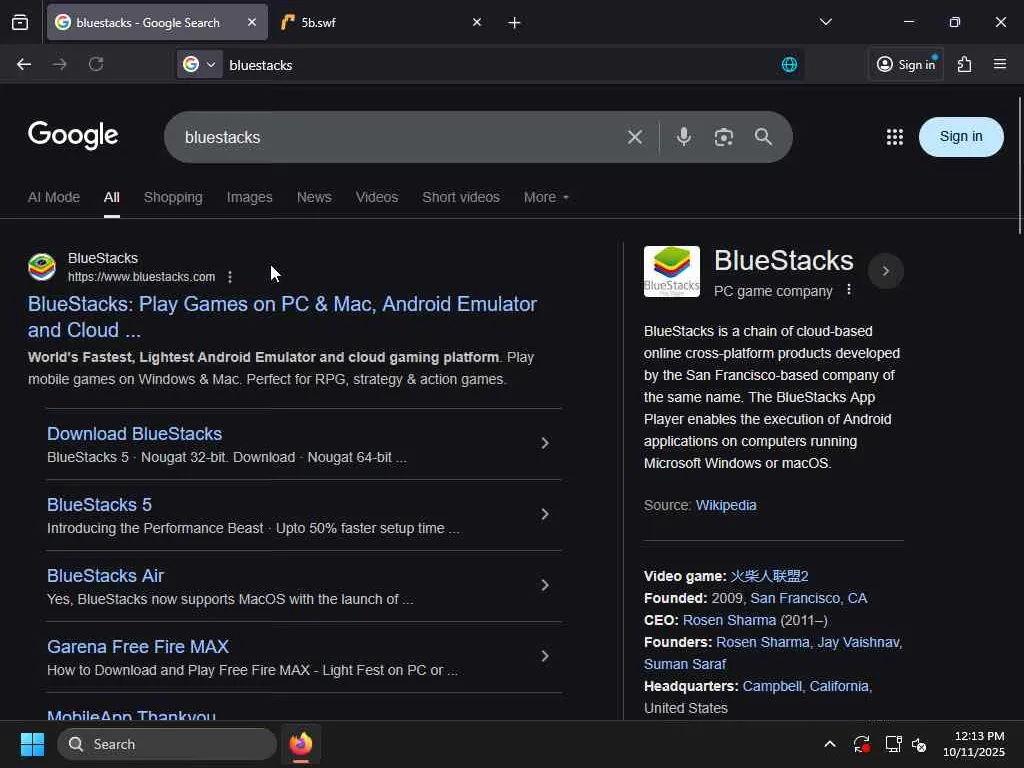Open the Windows Start menu
The height and width of the screenshot is (768, 1024).
click(32, 744)
